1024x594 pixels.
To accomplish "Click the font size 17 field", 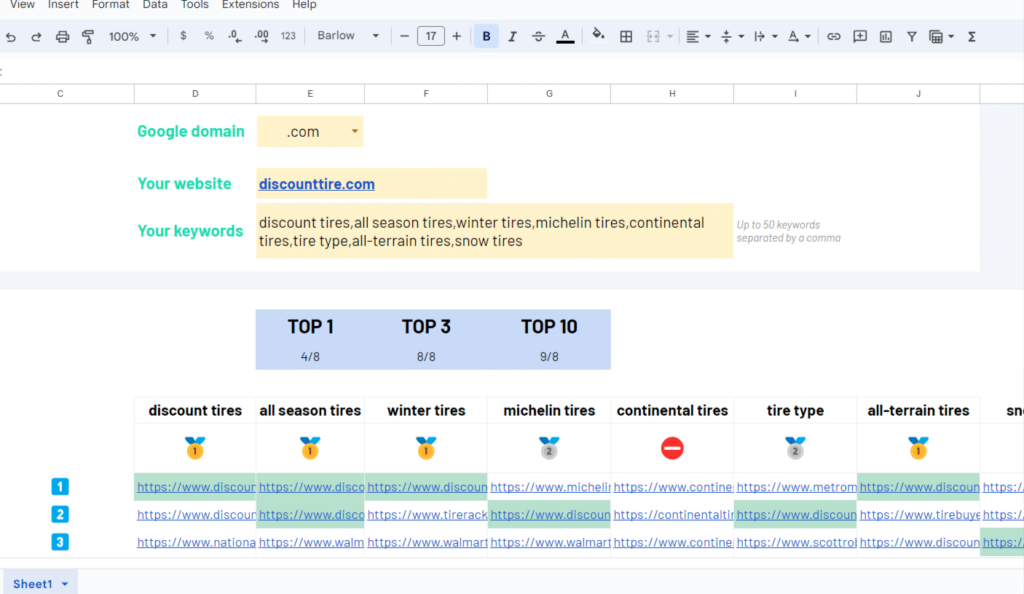I will click(430, 36).
